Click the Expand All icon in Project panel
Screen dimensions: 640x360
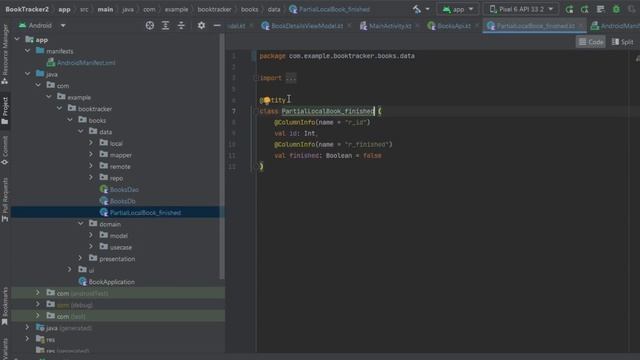tap(165, 25)
